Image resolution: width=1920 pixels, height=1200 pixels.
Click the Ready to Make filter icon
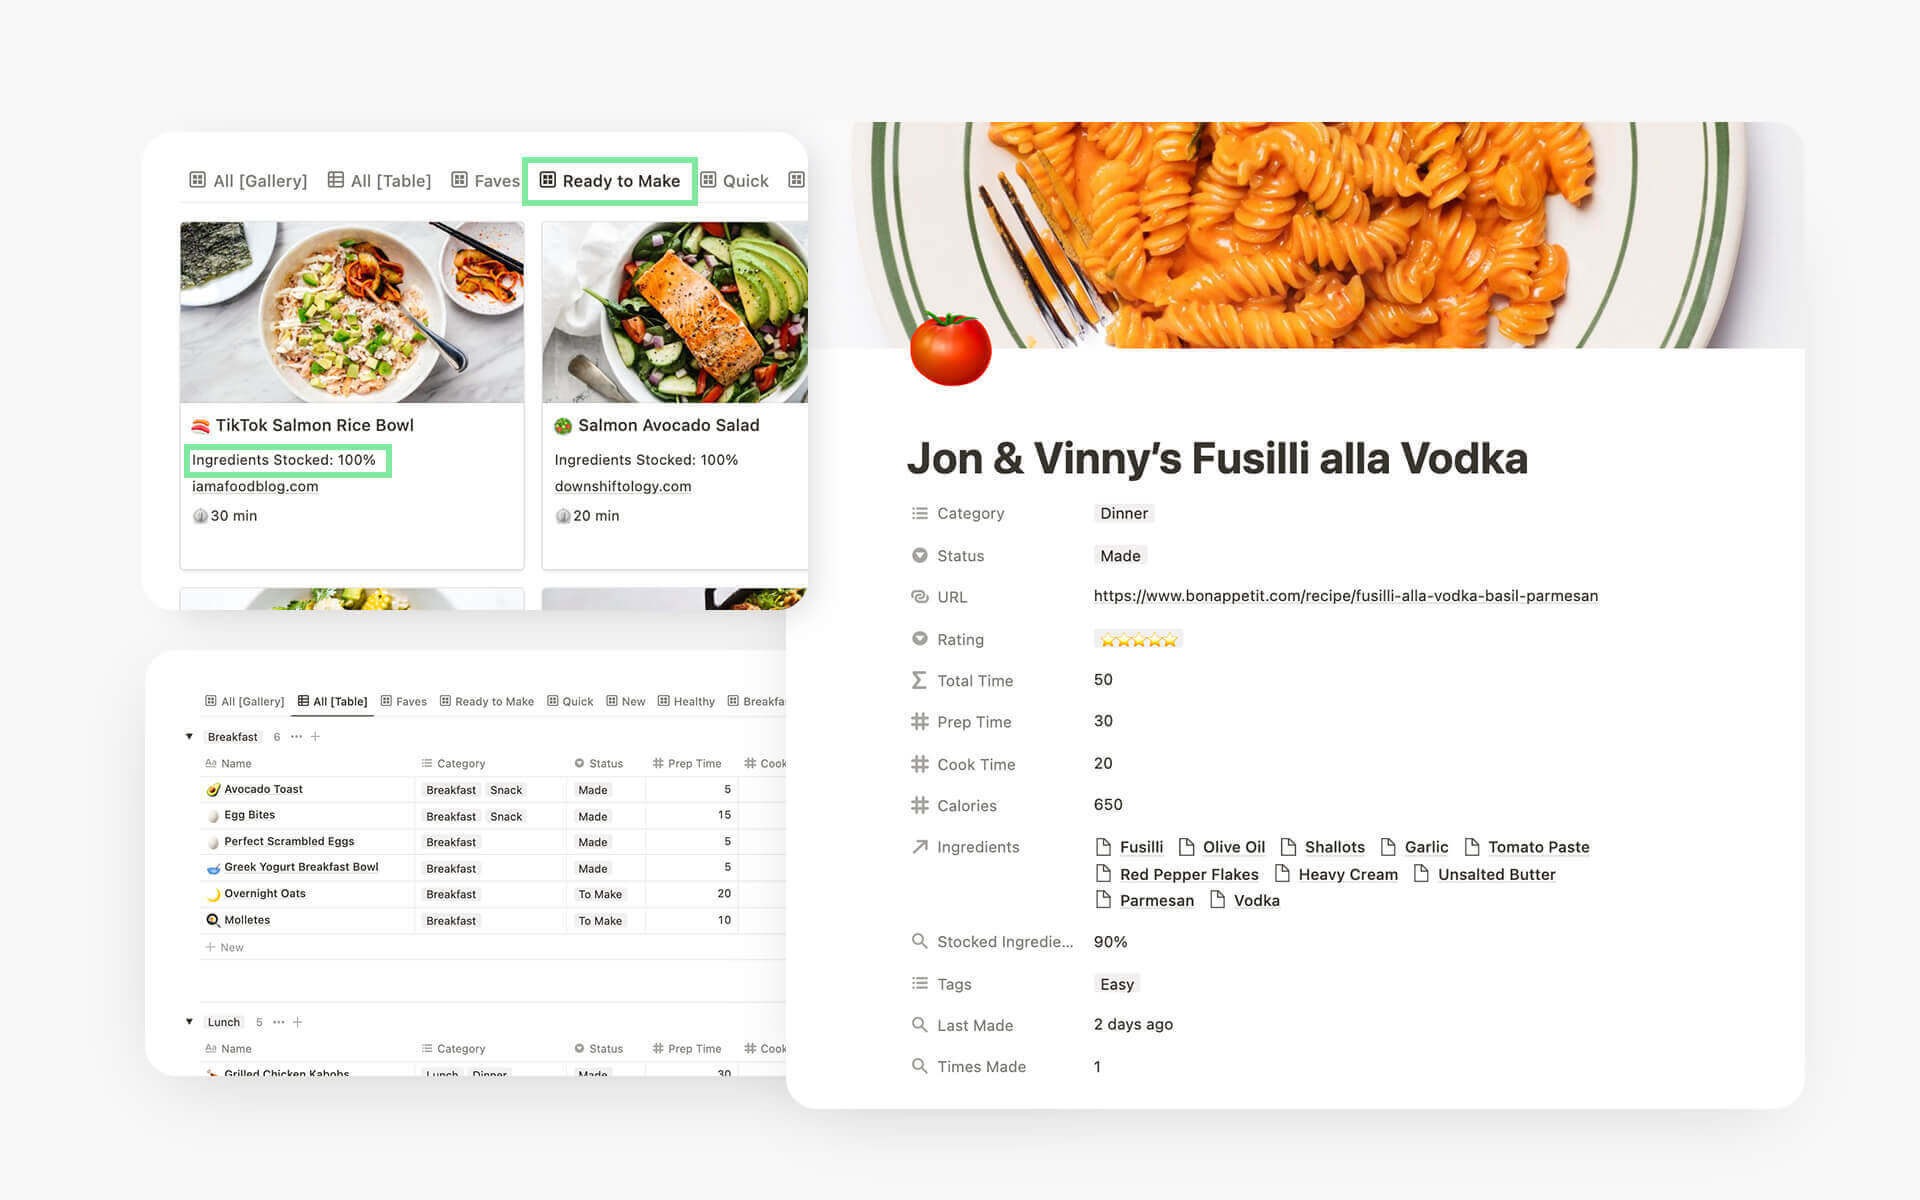click(x=547, y=180)
